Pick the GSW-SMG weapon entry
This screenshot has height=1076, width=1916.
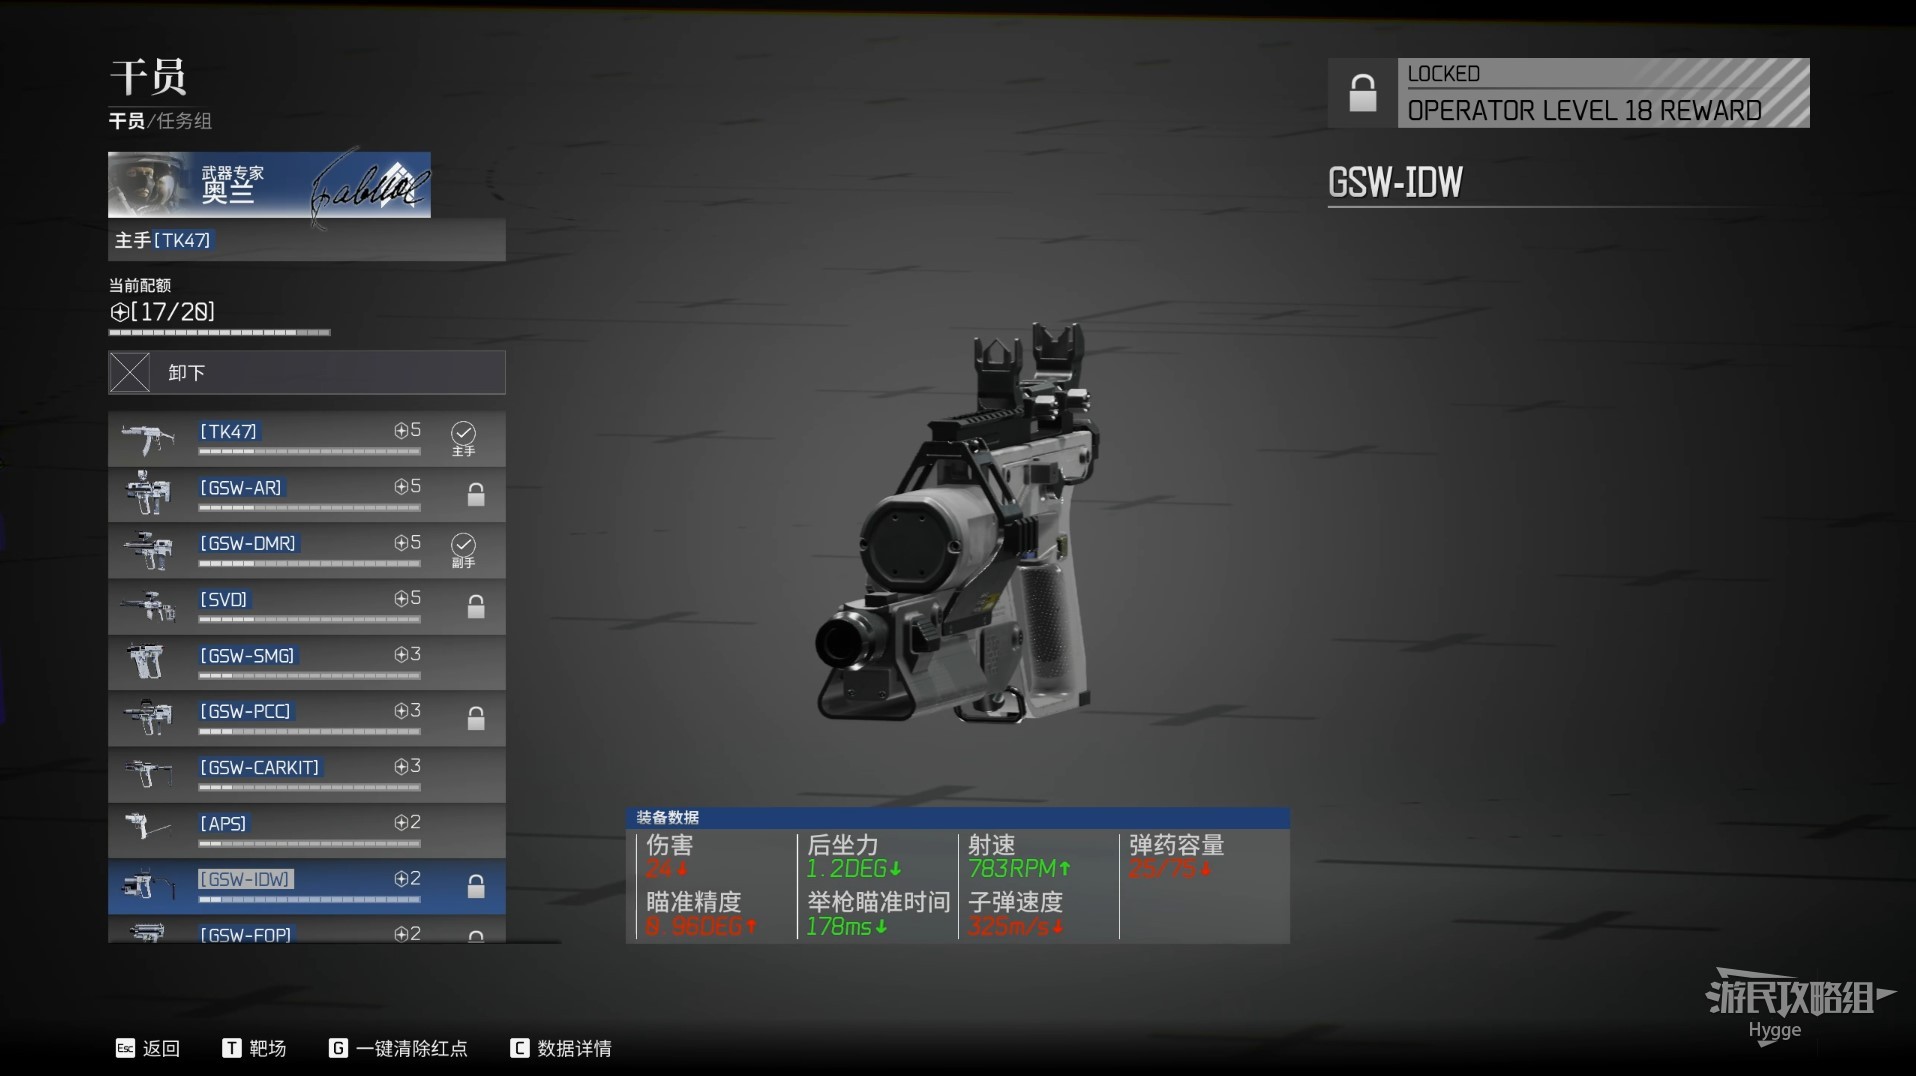pyautogui.click(x=306, y=662)
